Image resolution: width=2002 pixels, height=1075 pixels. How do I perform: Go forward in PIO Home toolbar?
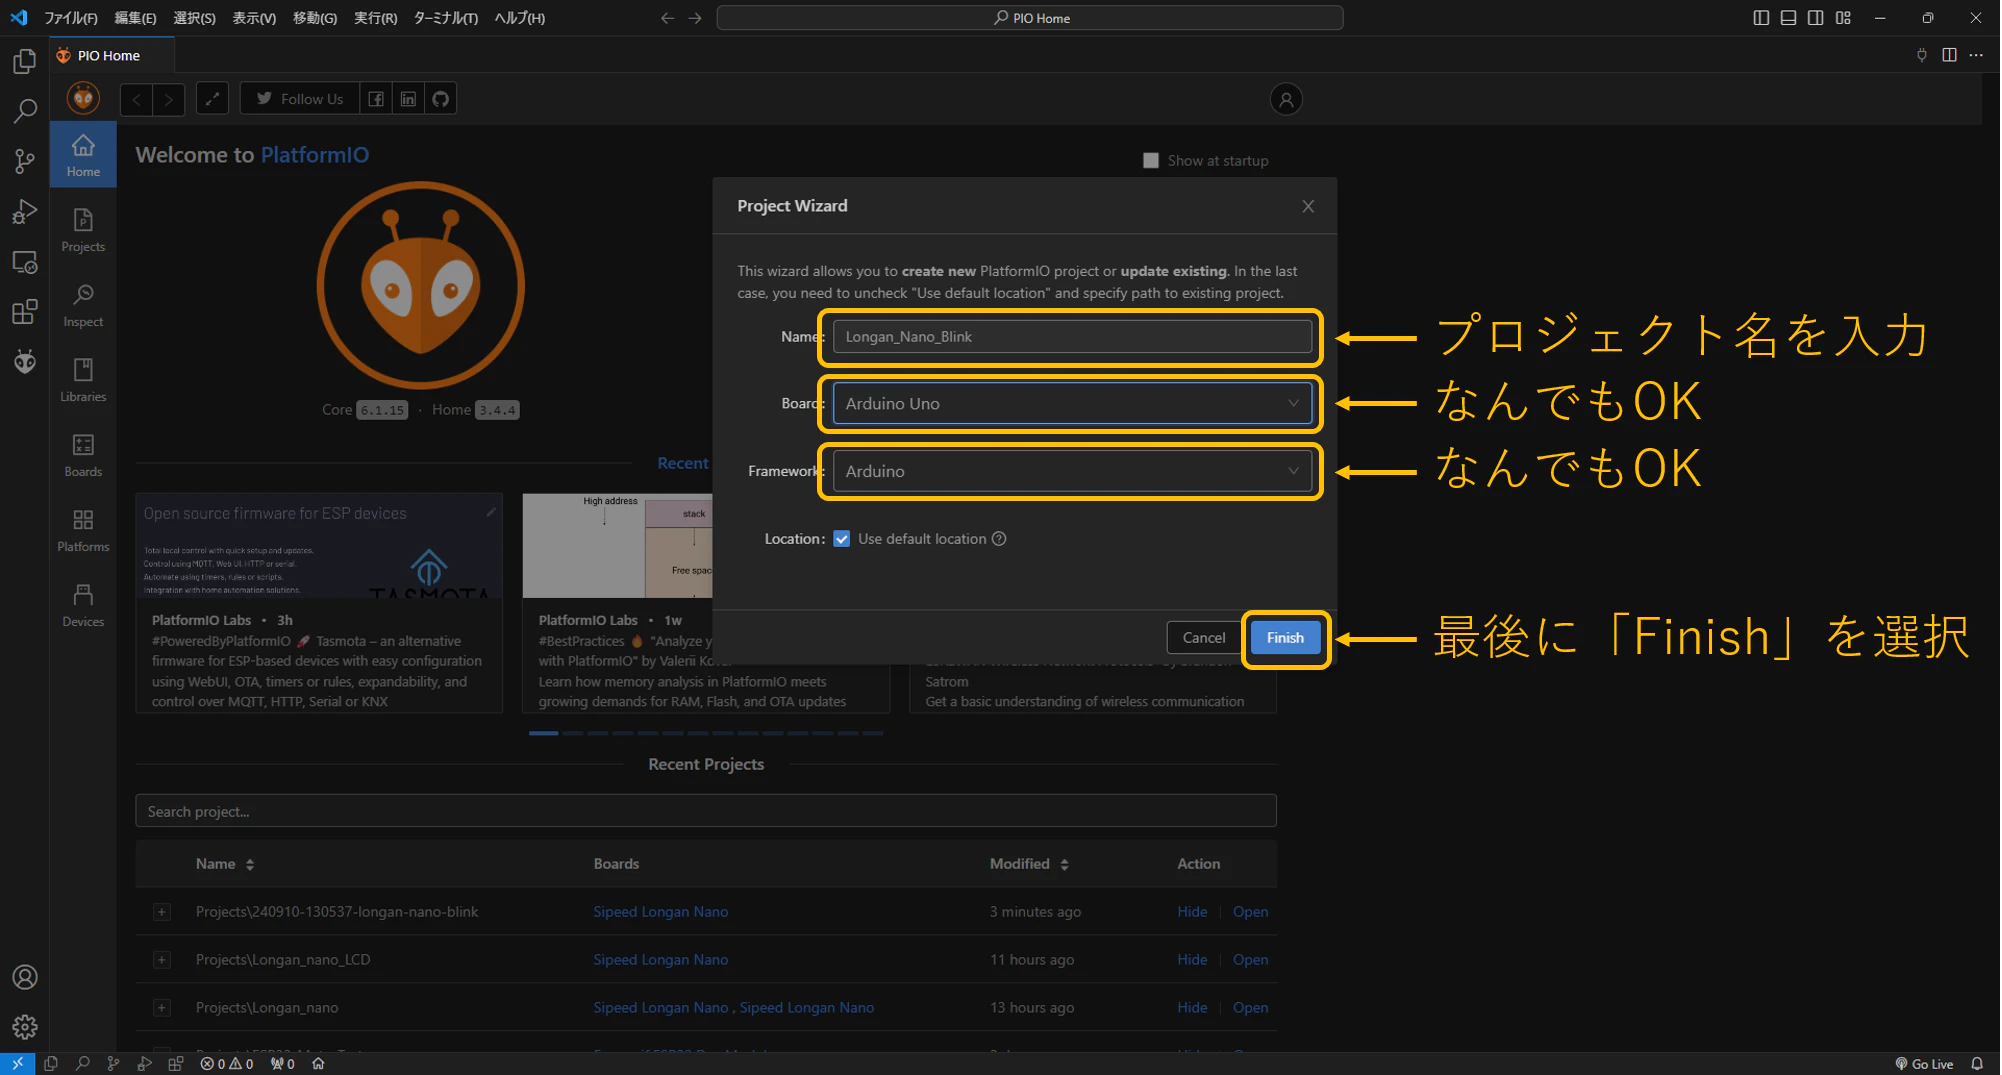[x=169, y=99]
